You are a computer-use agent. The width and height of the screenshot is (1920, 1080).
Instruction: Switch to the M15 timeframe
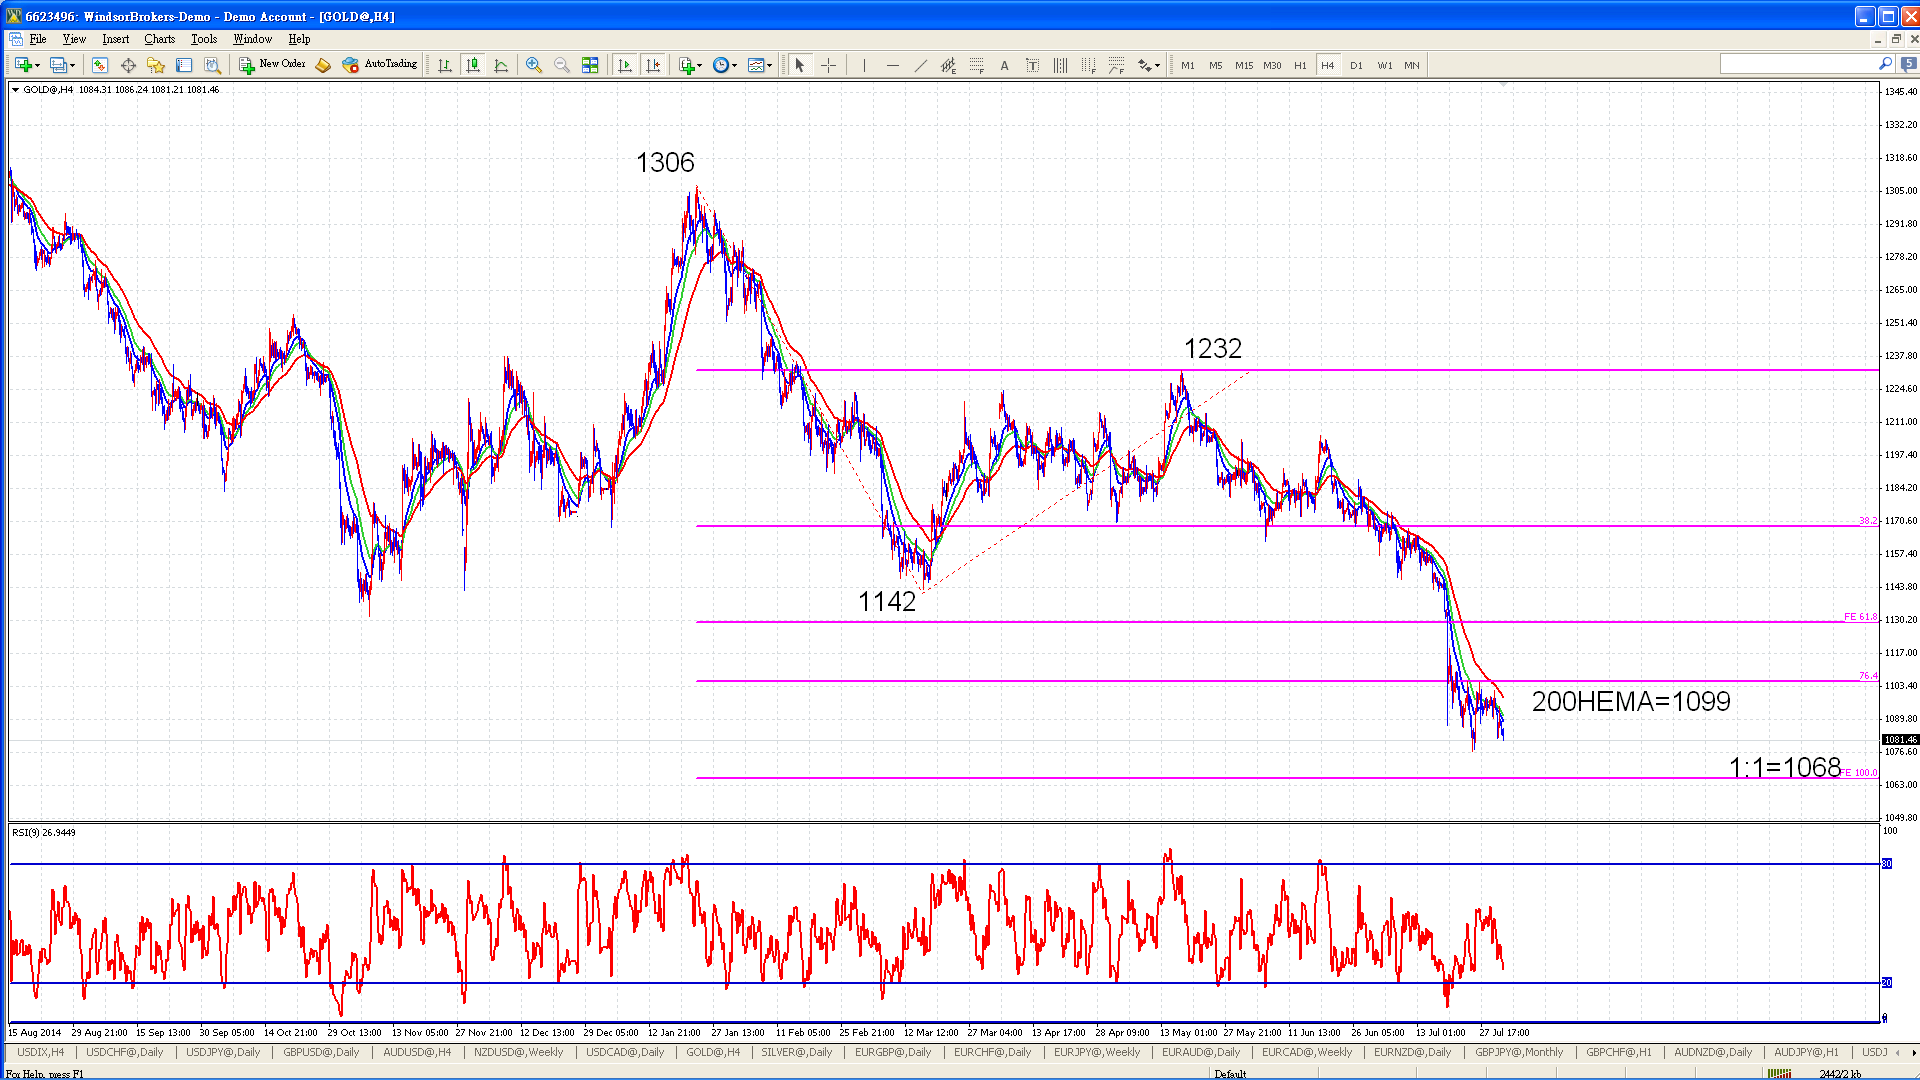(x=1244, y=65)
